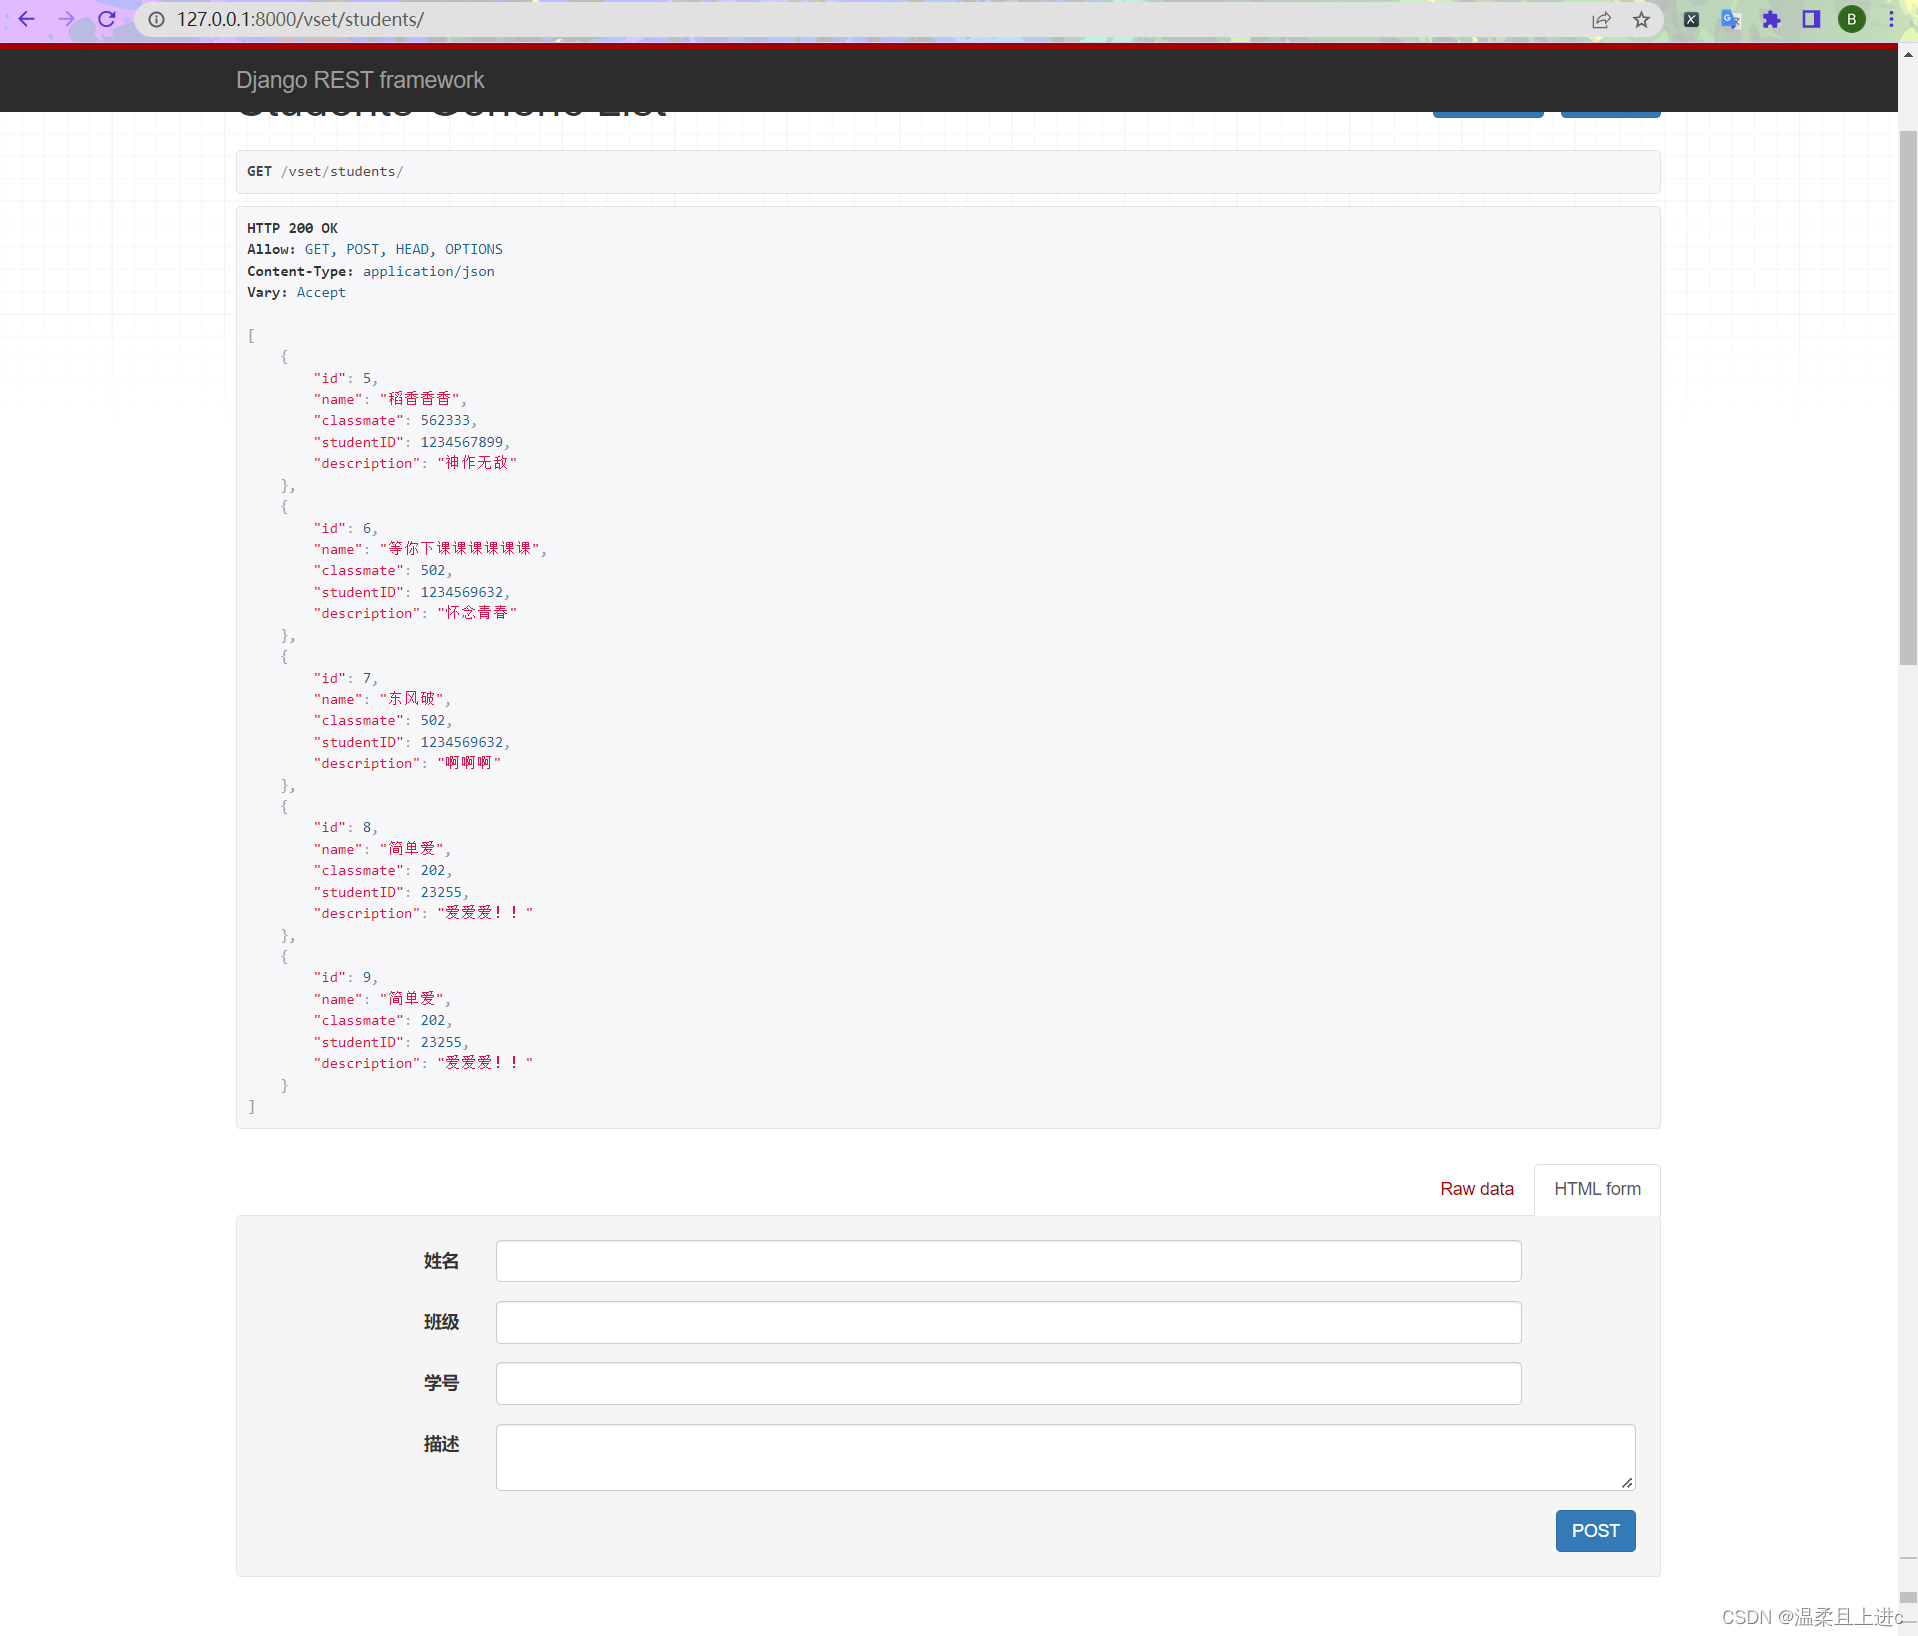Click the vertical scrollbar thumb

tap(1908, 398)
